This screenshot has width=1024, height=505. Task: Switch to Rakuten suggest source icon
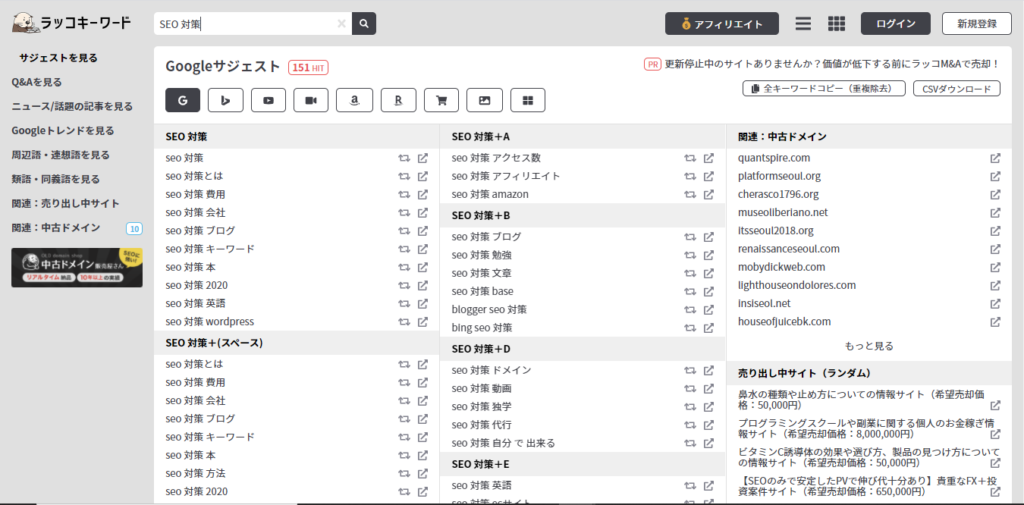click(398, 100)
